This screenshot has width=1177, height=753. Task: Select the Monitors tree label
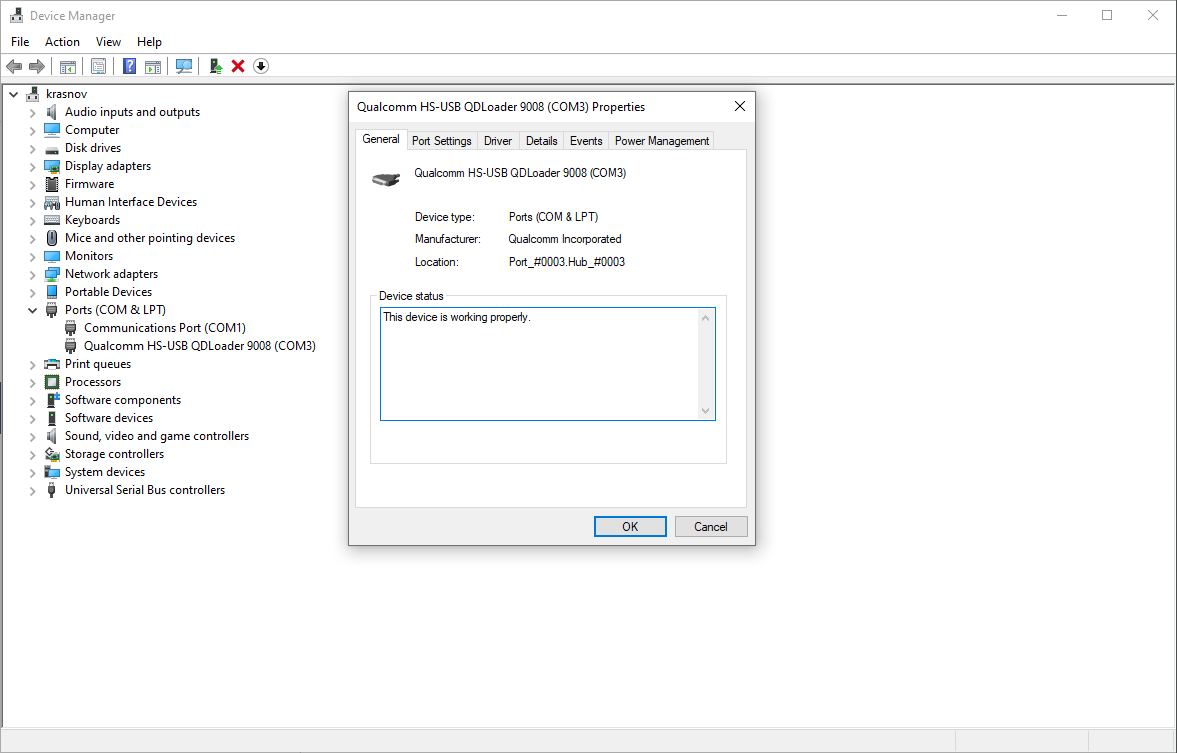click(89, 256)
